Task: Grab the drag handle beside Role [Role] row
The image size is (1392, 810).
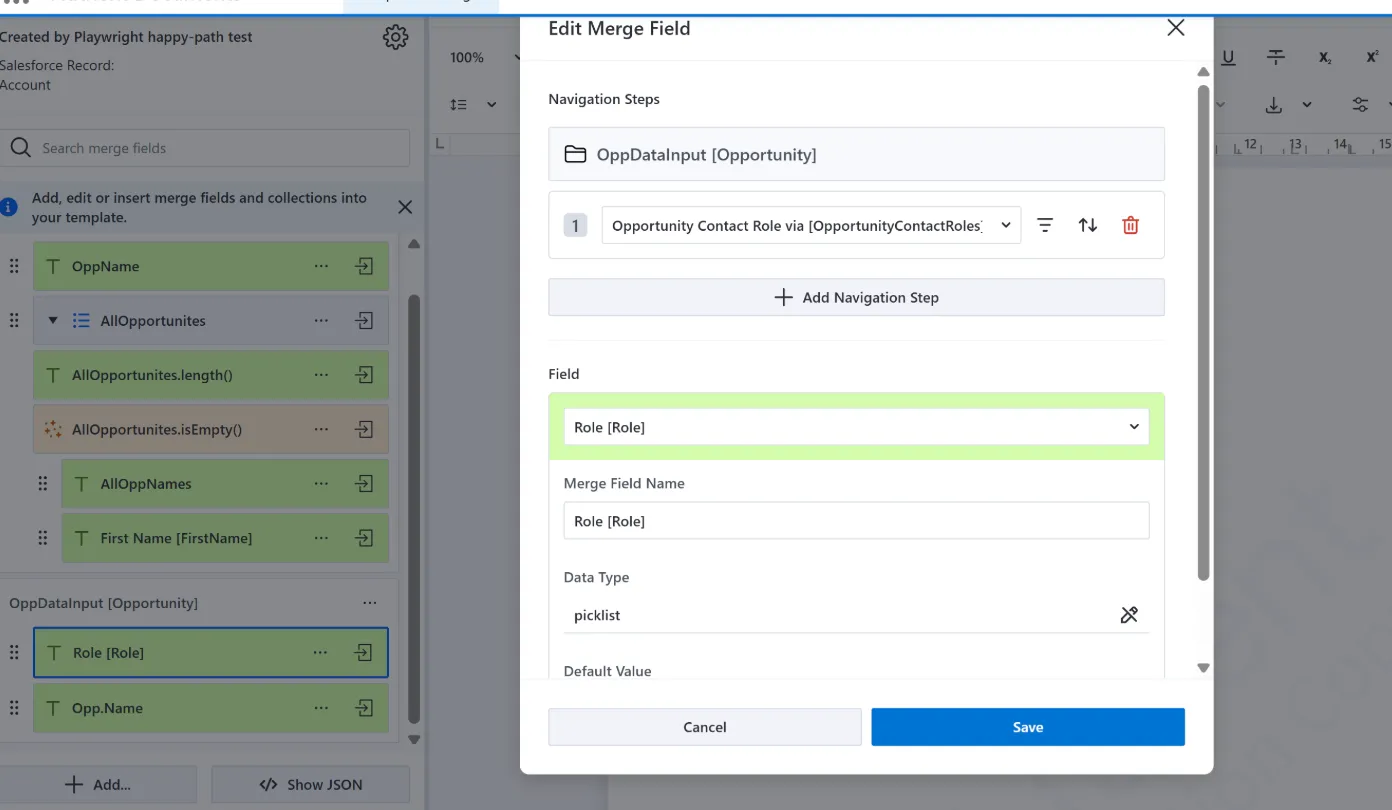Action: click(14, 653)
